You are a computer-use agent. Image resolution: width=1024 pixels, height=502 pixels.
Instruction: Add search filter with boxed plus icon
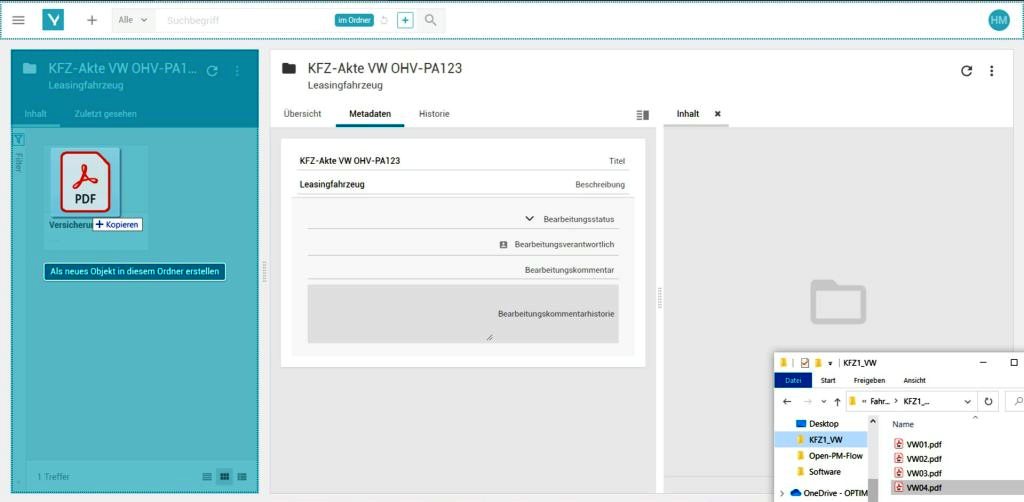(406, 20)
